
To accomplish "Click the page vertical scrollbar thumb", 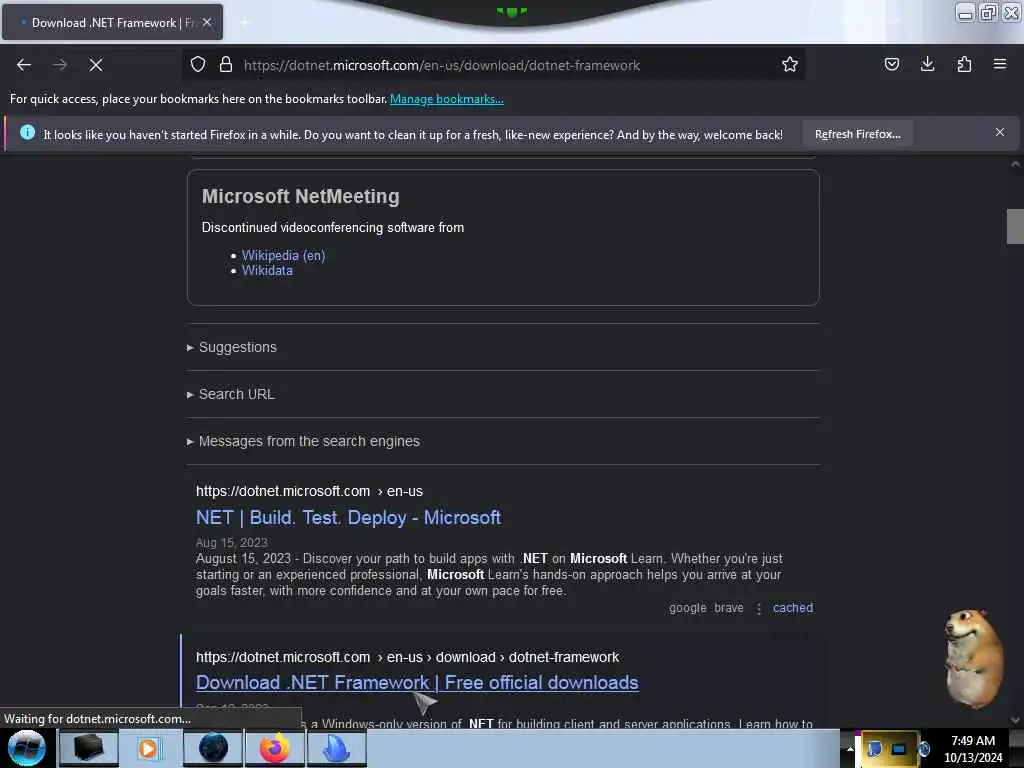I will pos(1015,226).
